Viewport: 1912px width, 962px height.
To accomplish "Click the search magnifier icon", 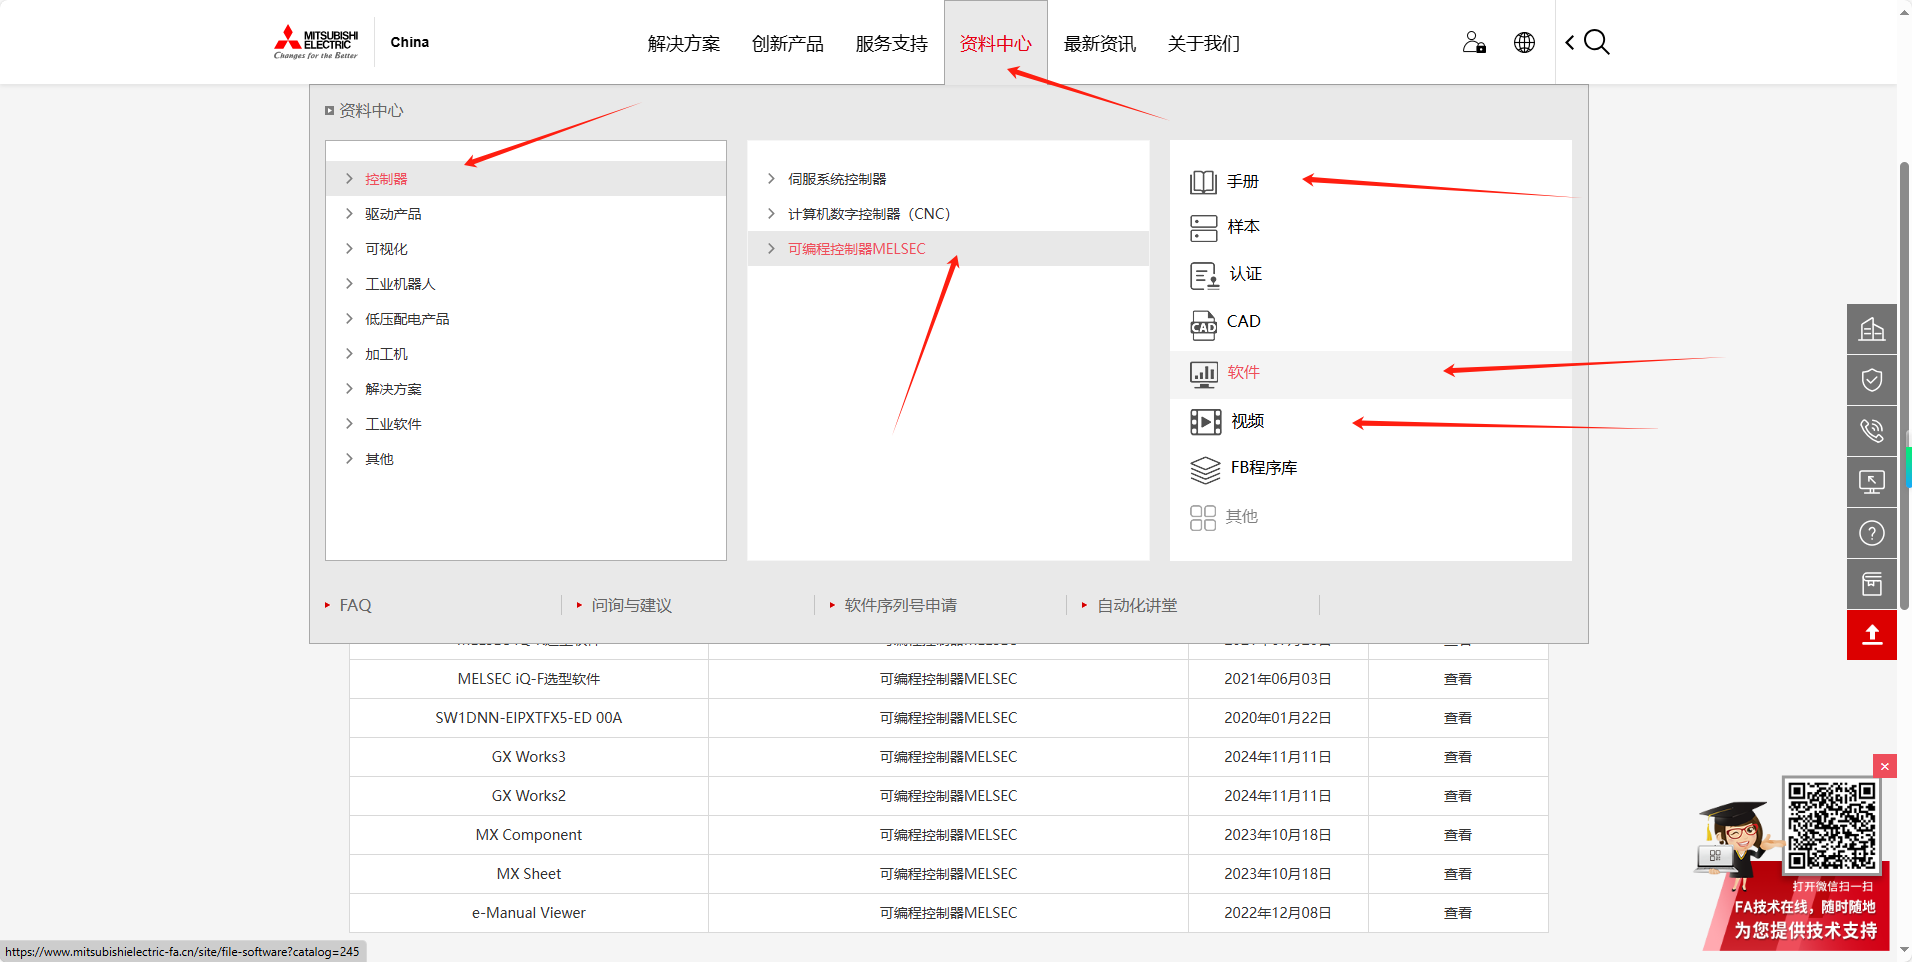I will [1597, 42].
